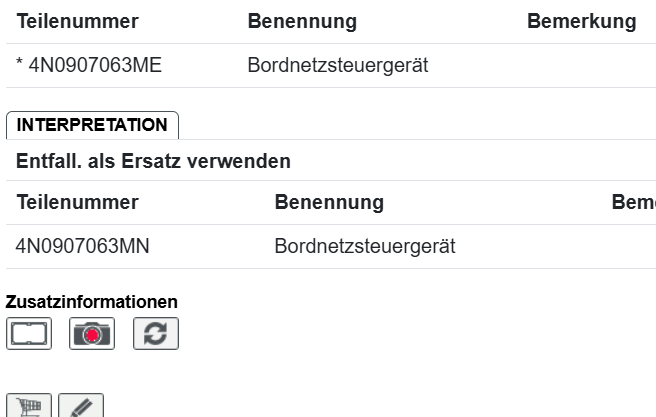Select part number 4N0907063ME

click(95, 66)
